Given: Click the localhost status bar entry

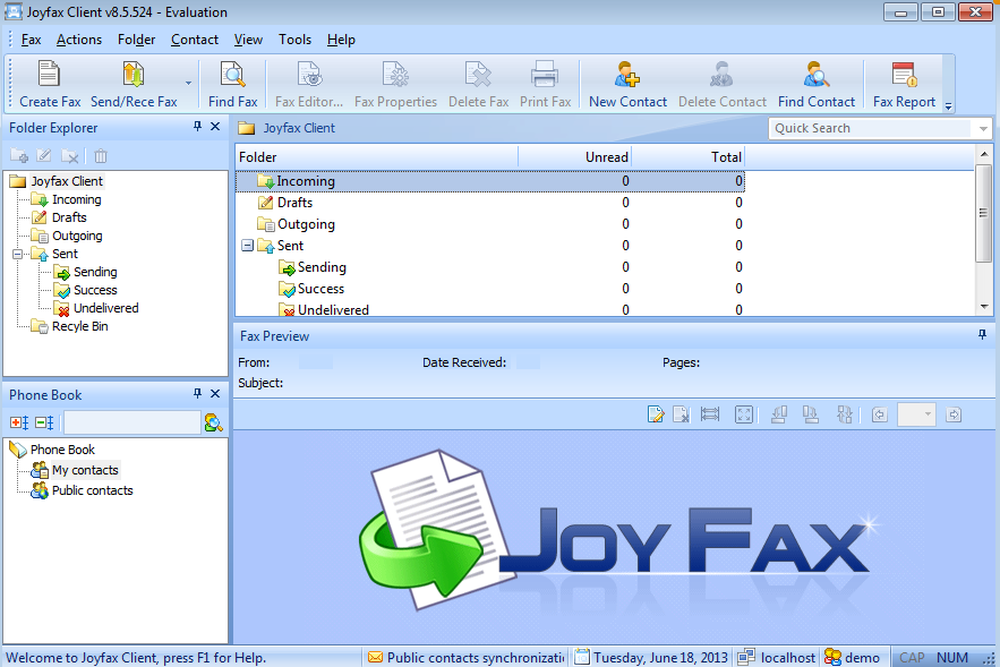Looking at the screenshot, I should 785,657.
